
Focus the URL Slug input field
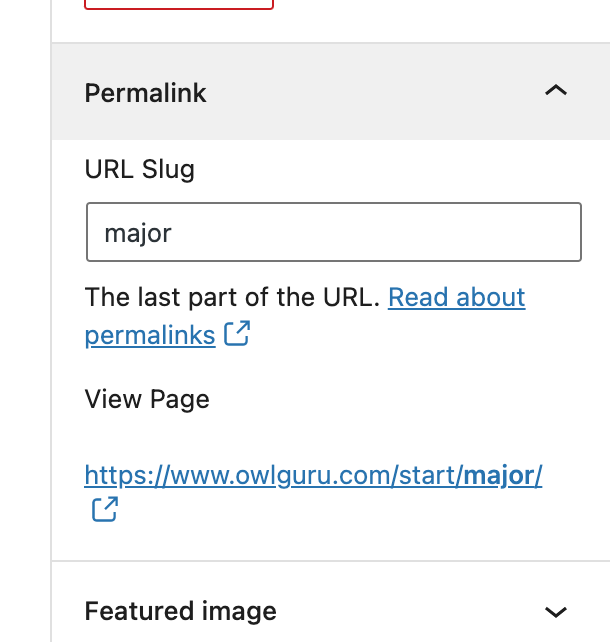pos(334,232)
